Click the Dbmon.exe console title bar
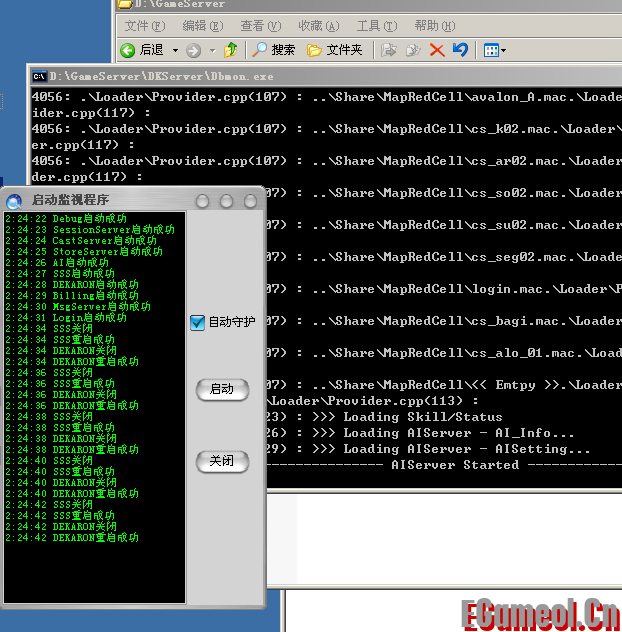Viewport: 622px width, 632px height. pos(300,75)
